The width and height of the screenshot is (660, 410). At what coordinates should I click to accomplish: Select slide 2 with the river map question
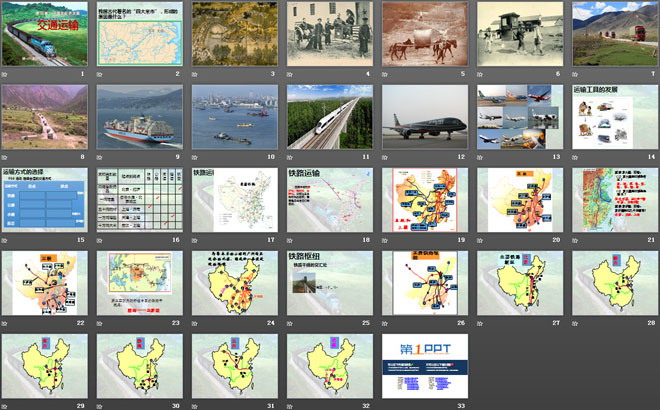point(140,34)
